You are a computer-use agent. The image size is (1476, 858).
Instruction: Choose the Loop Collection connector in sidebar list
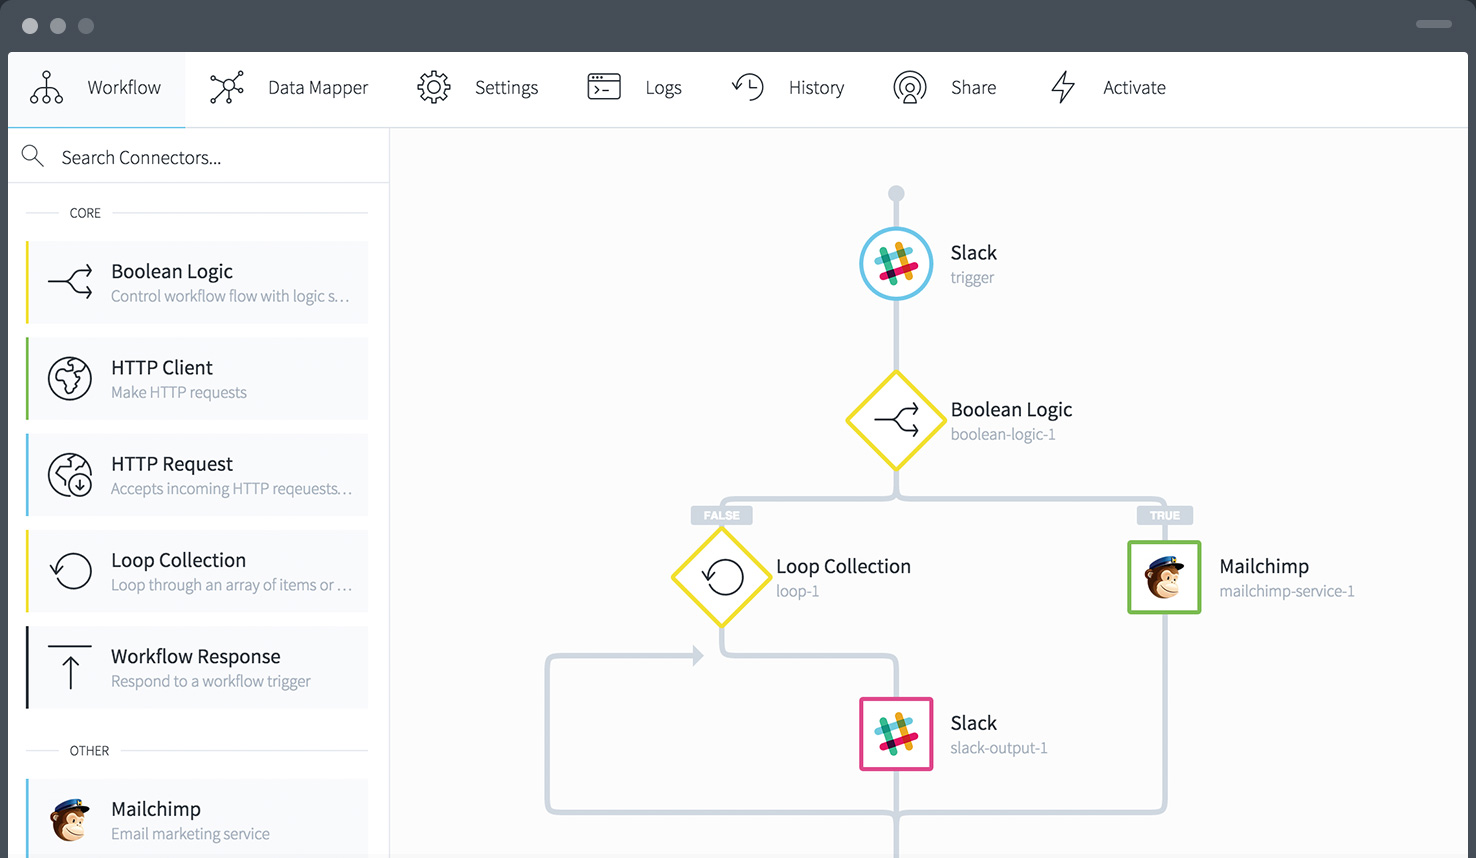(x=197, y=571)
